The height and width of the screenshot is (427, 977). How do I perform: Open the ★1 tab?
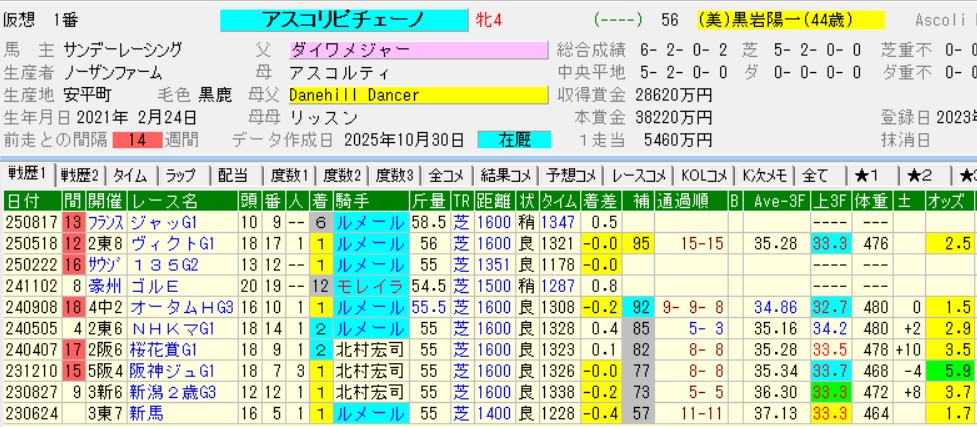[x=867, y=174]
